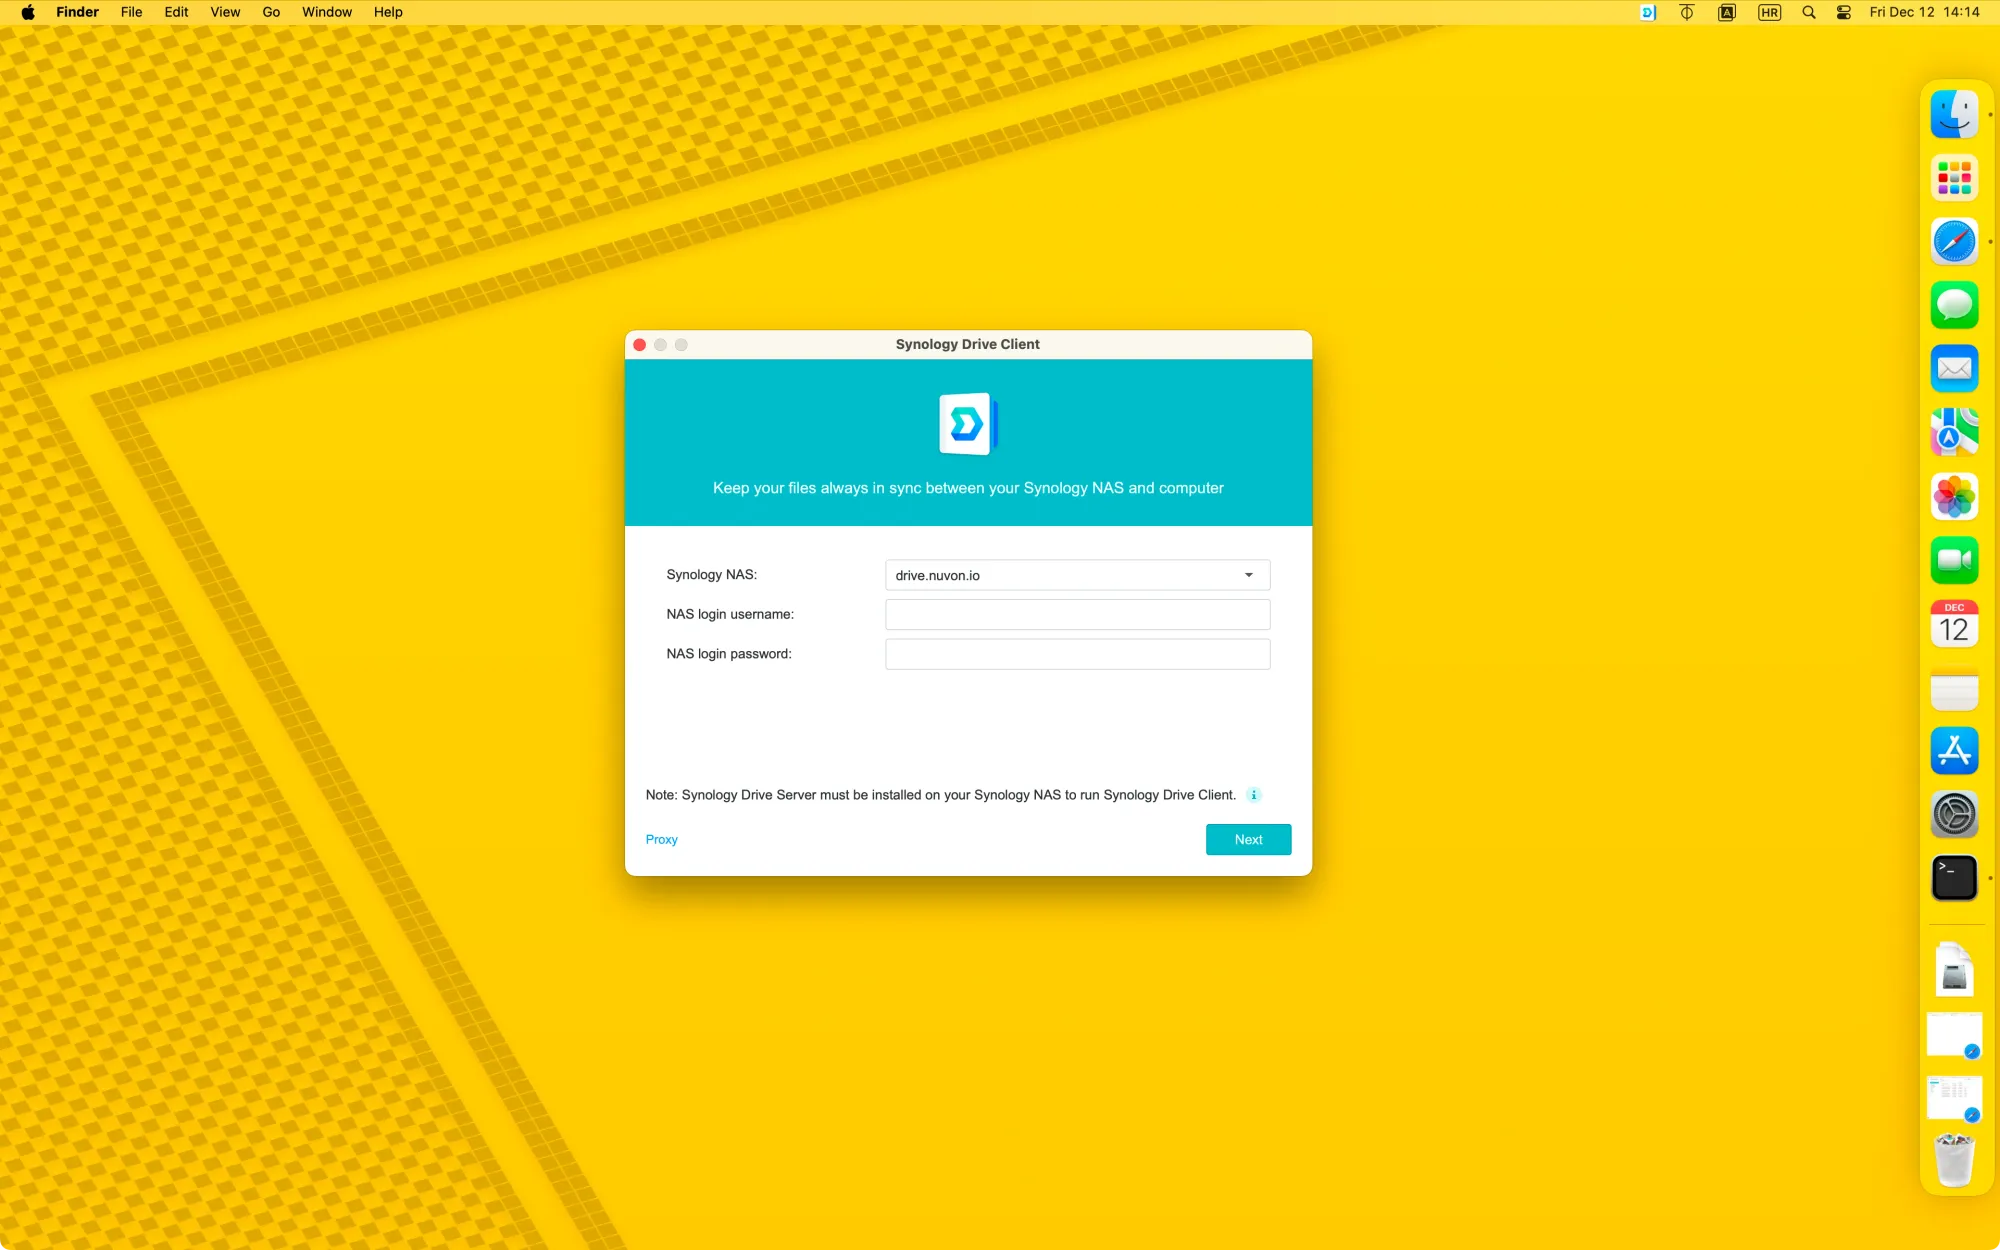
Task: Click the Next button
Action: [x=1248, y=840]
